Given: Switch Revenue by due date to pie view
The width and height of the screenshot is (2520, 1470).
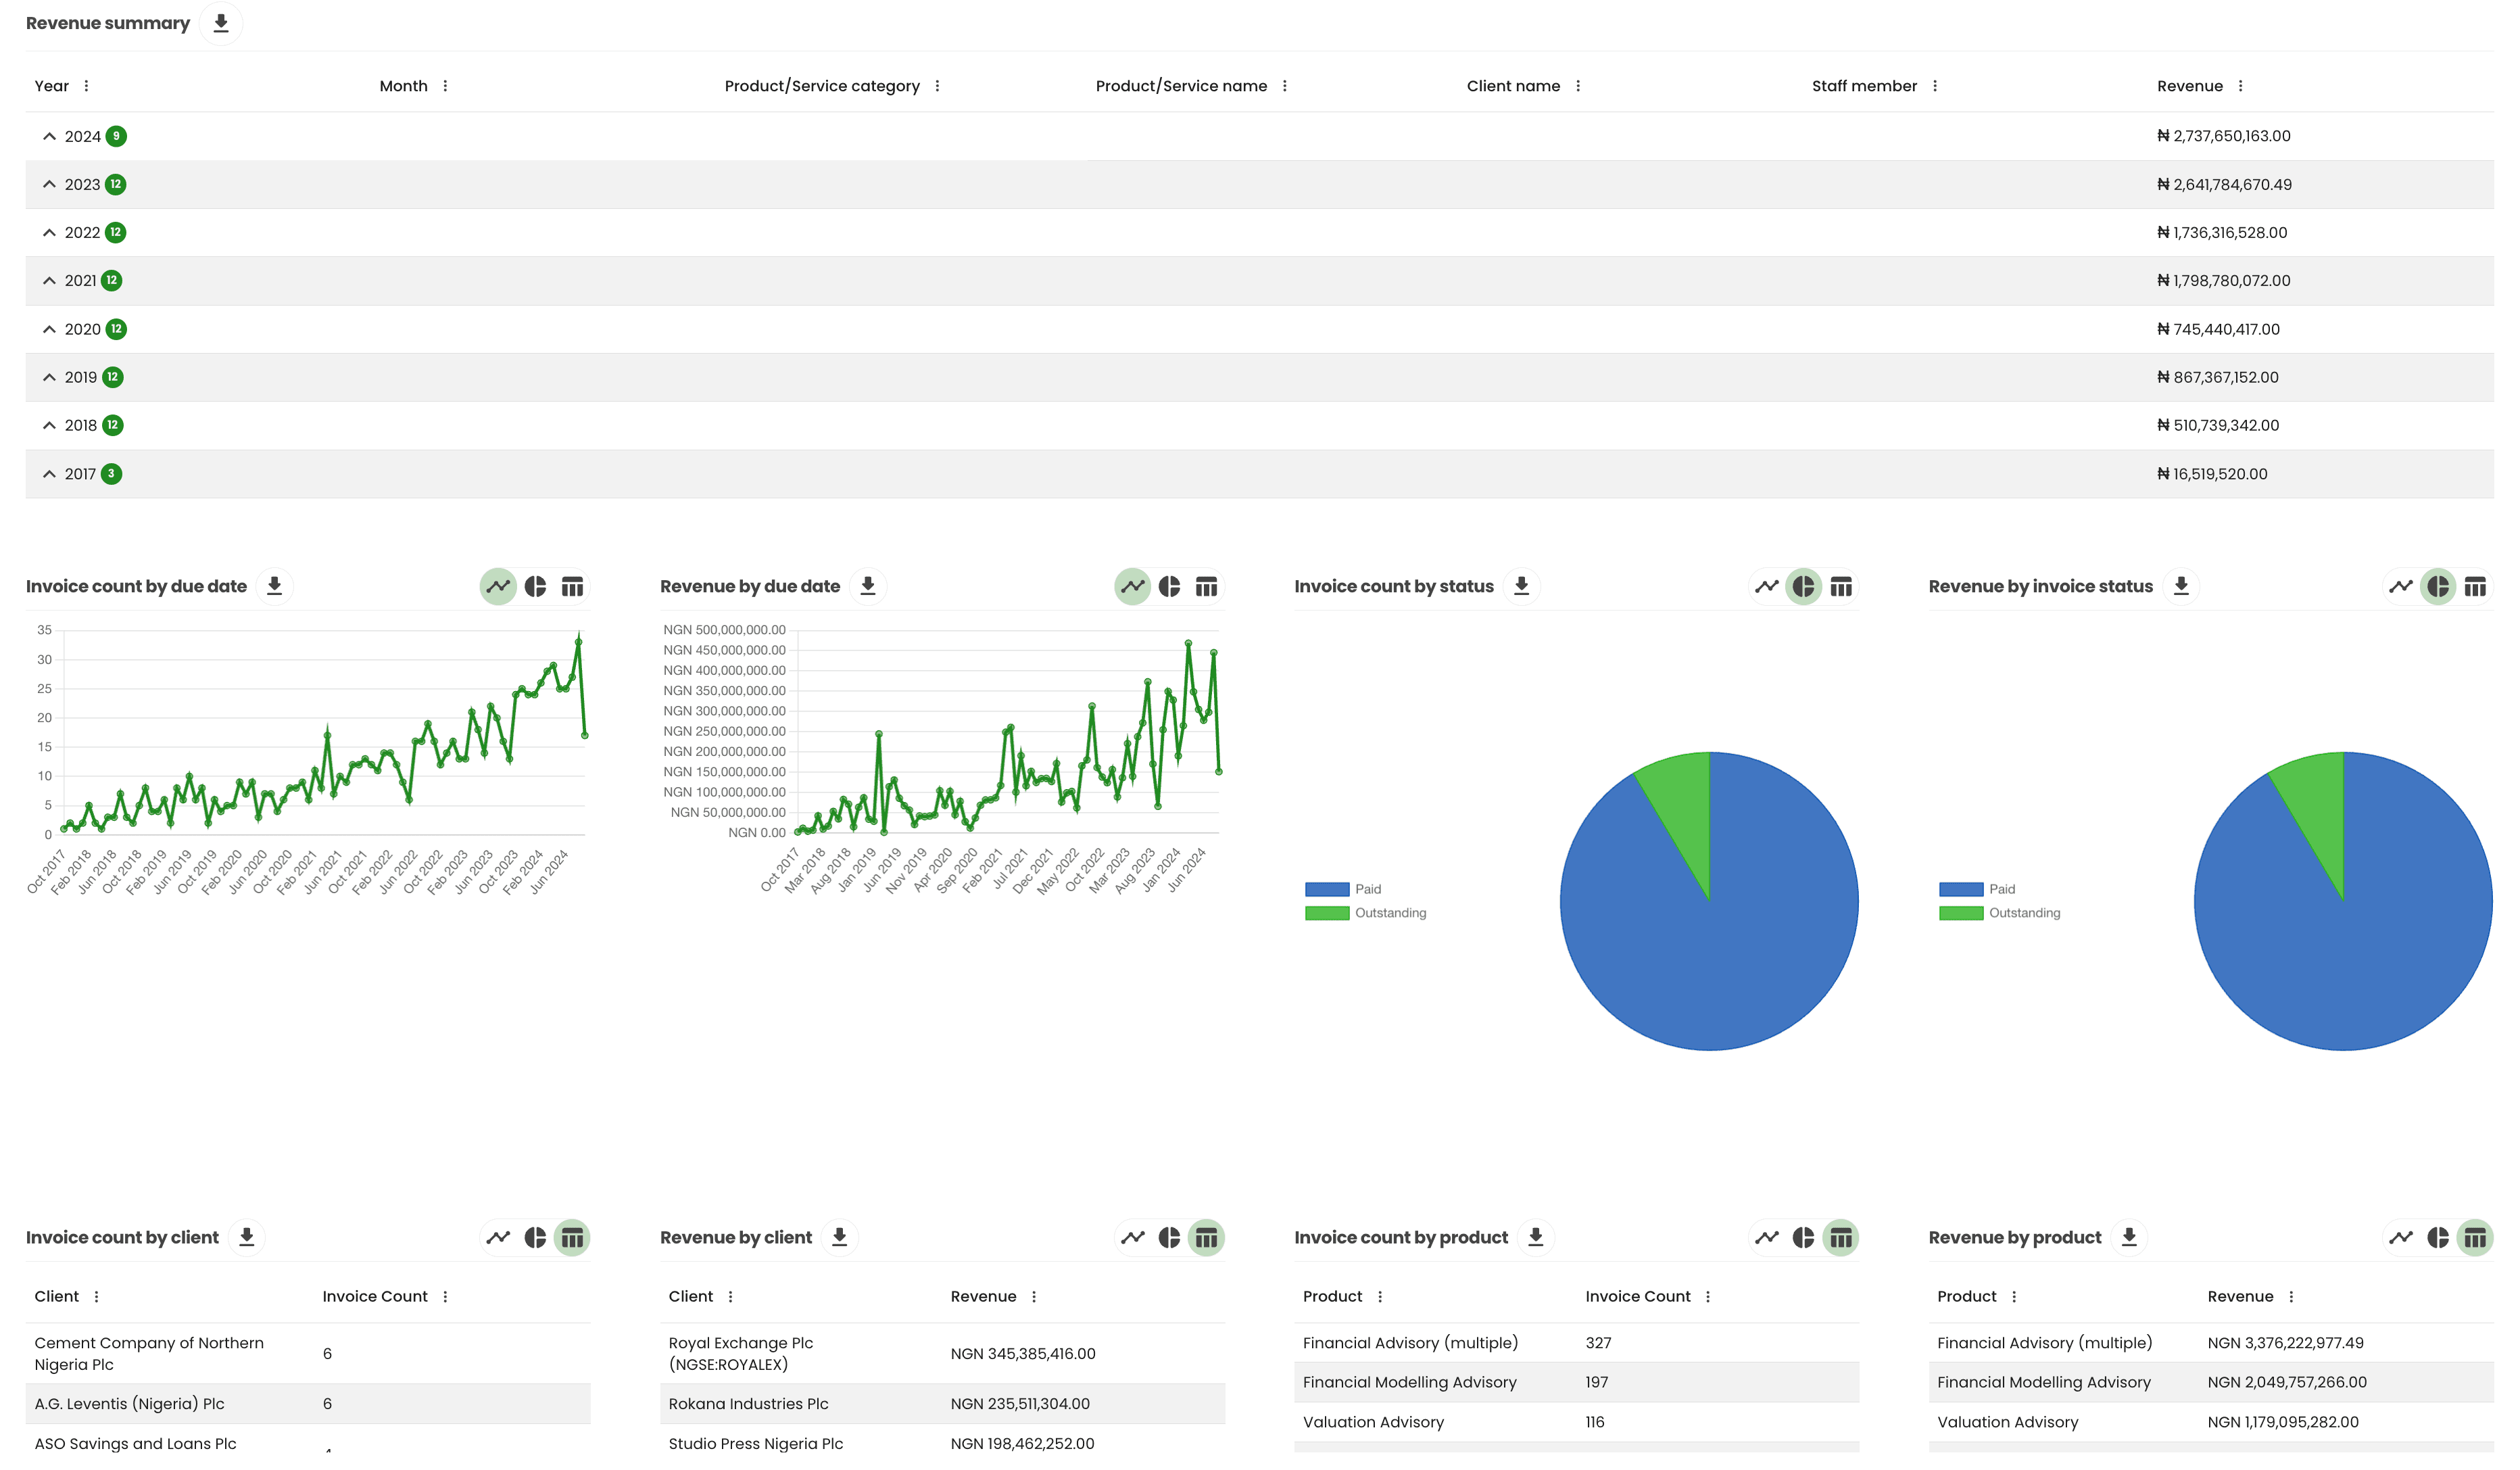Looking at the screenshot, I should click(x=1169, y=587).
